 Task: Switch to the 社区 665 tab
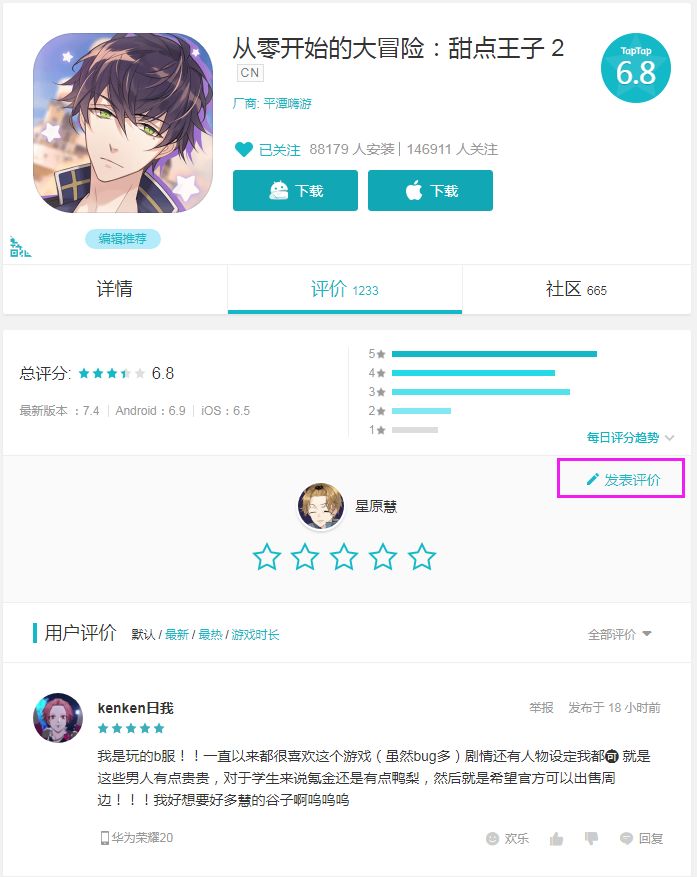tap(576, 289)
